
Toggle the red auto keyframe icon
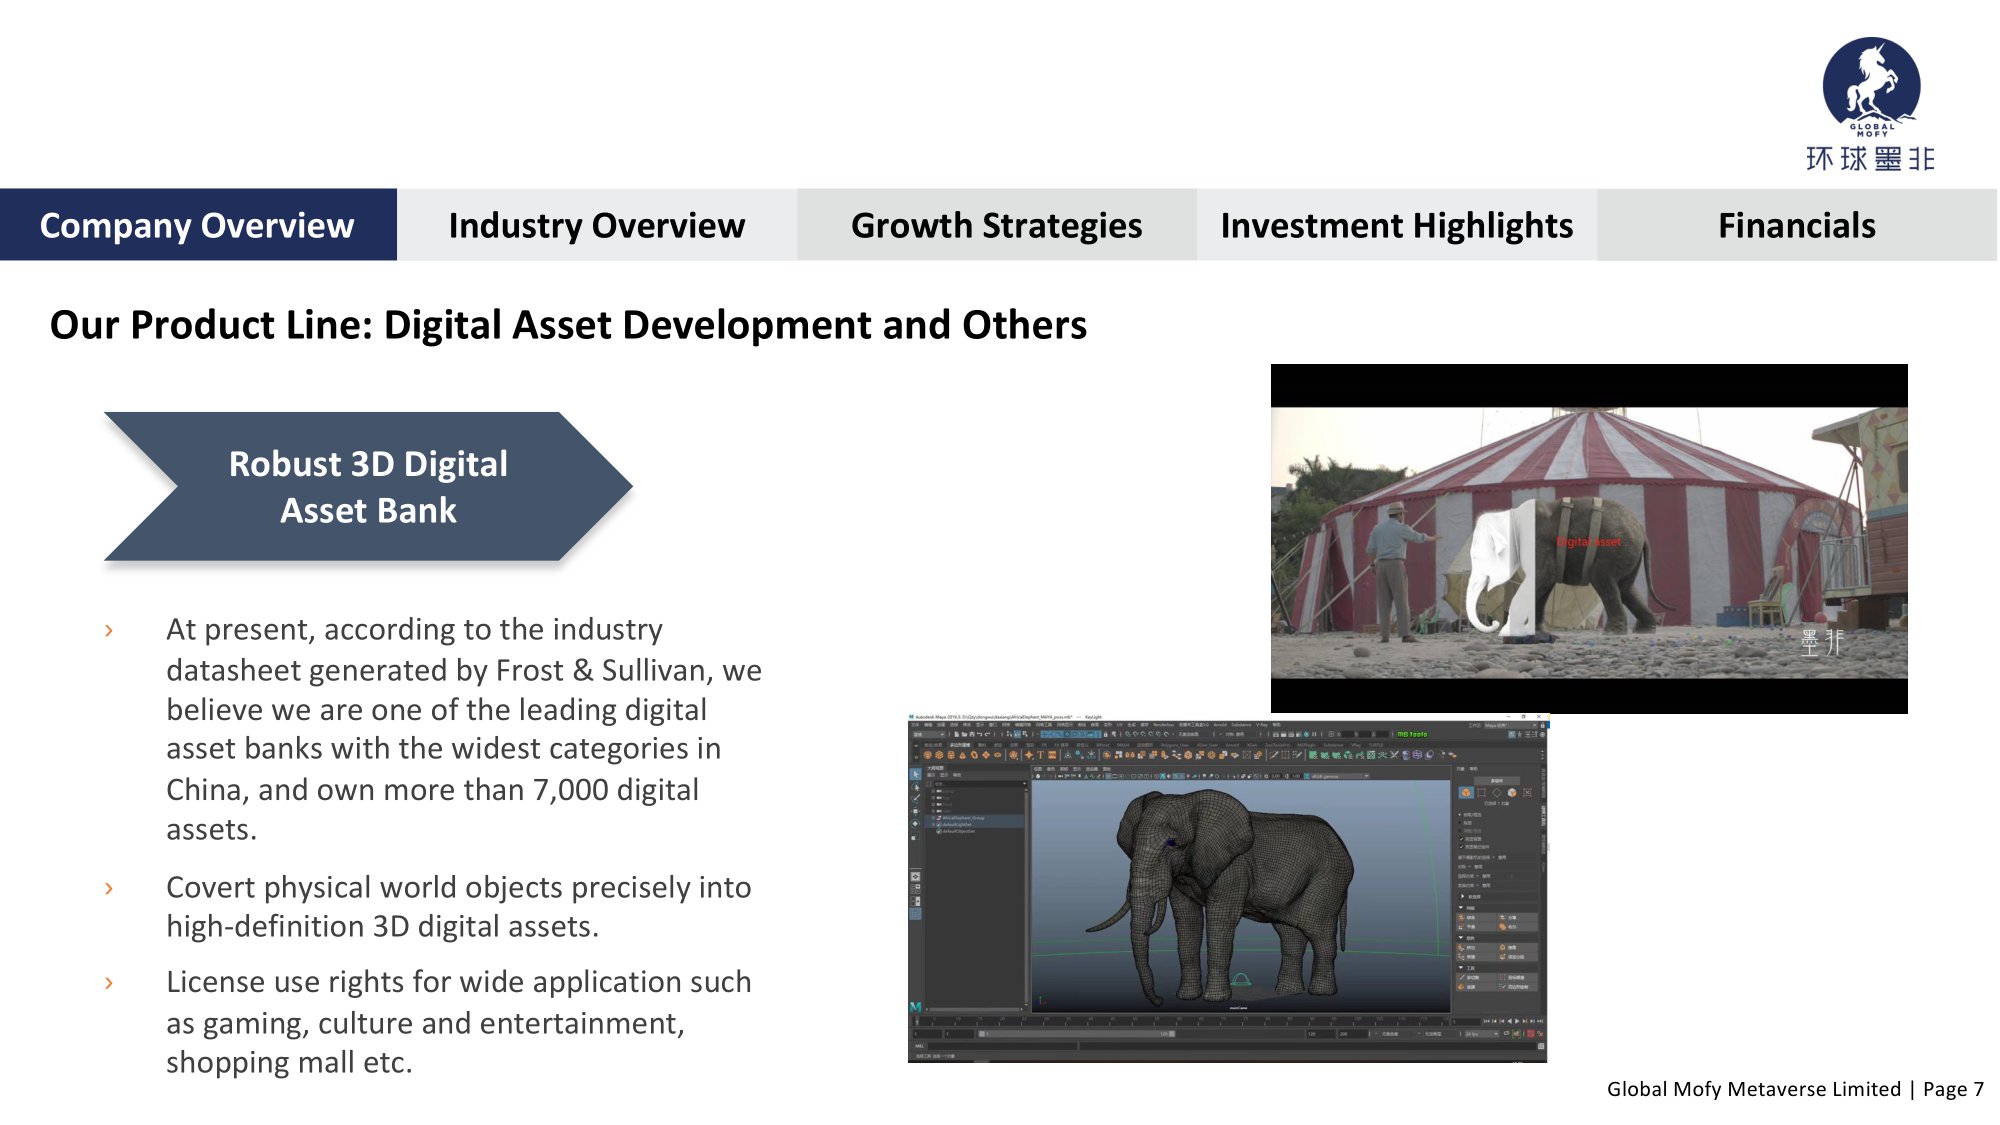pos(1530,1033)
